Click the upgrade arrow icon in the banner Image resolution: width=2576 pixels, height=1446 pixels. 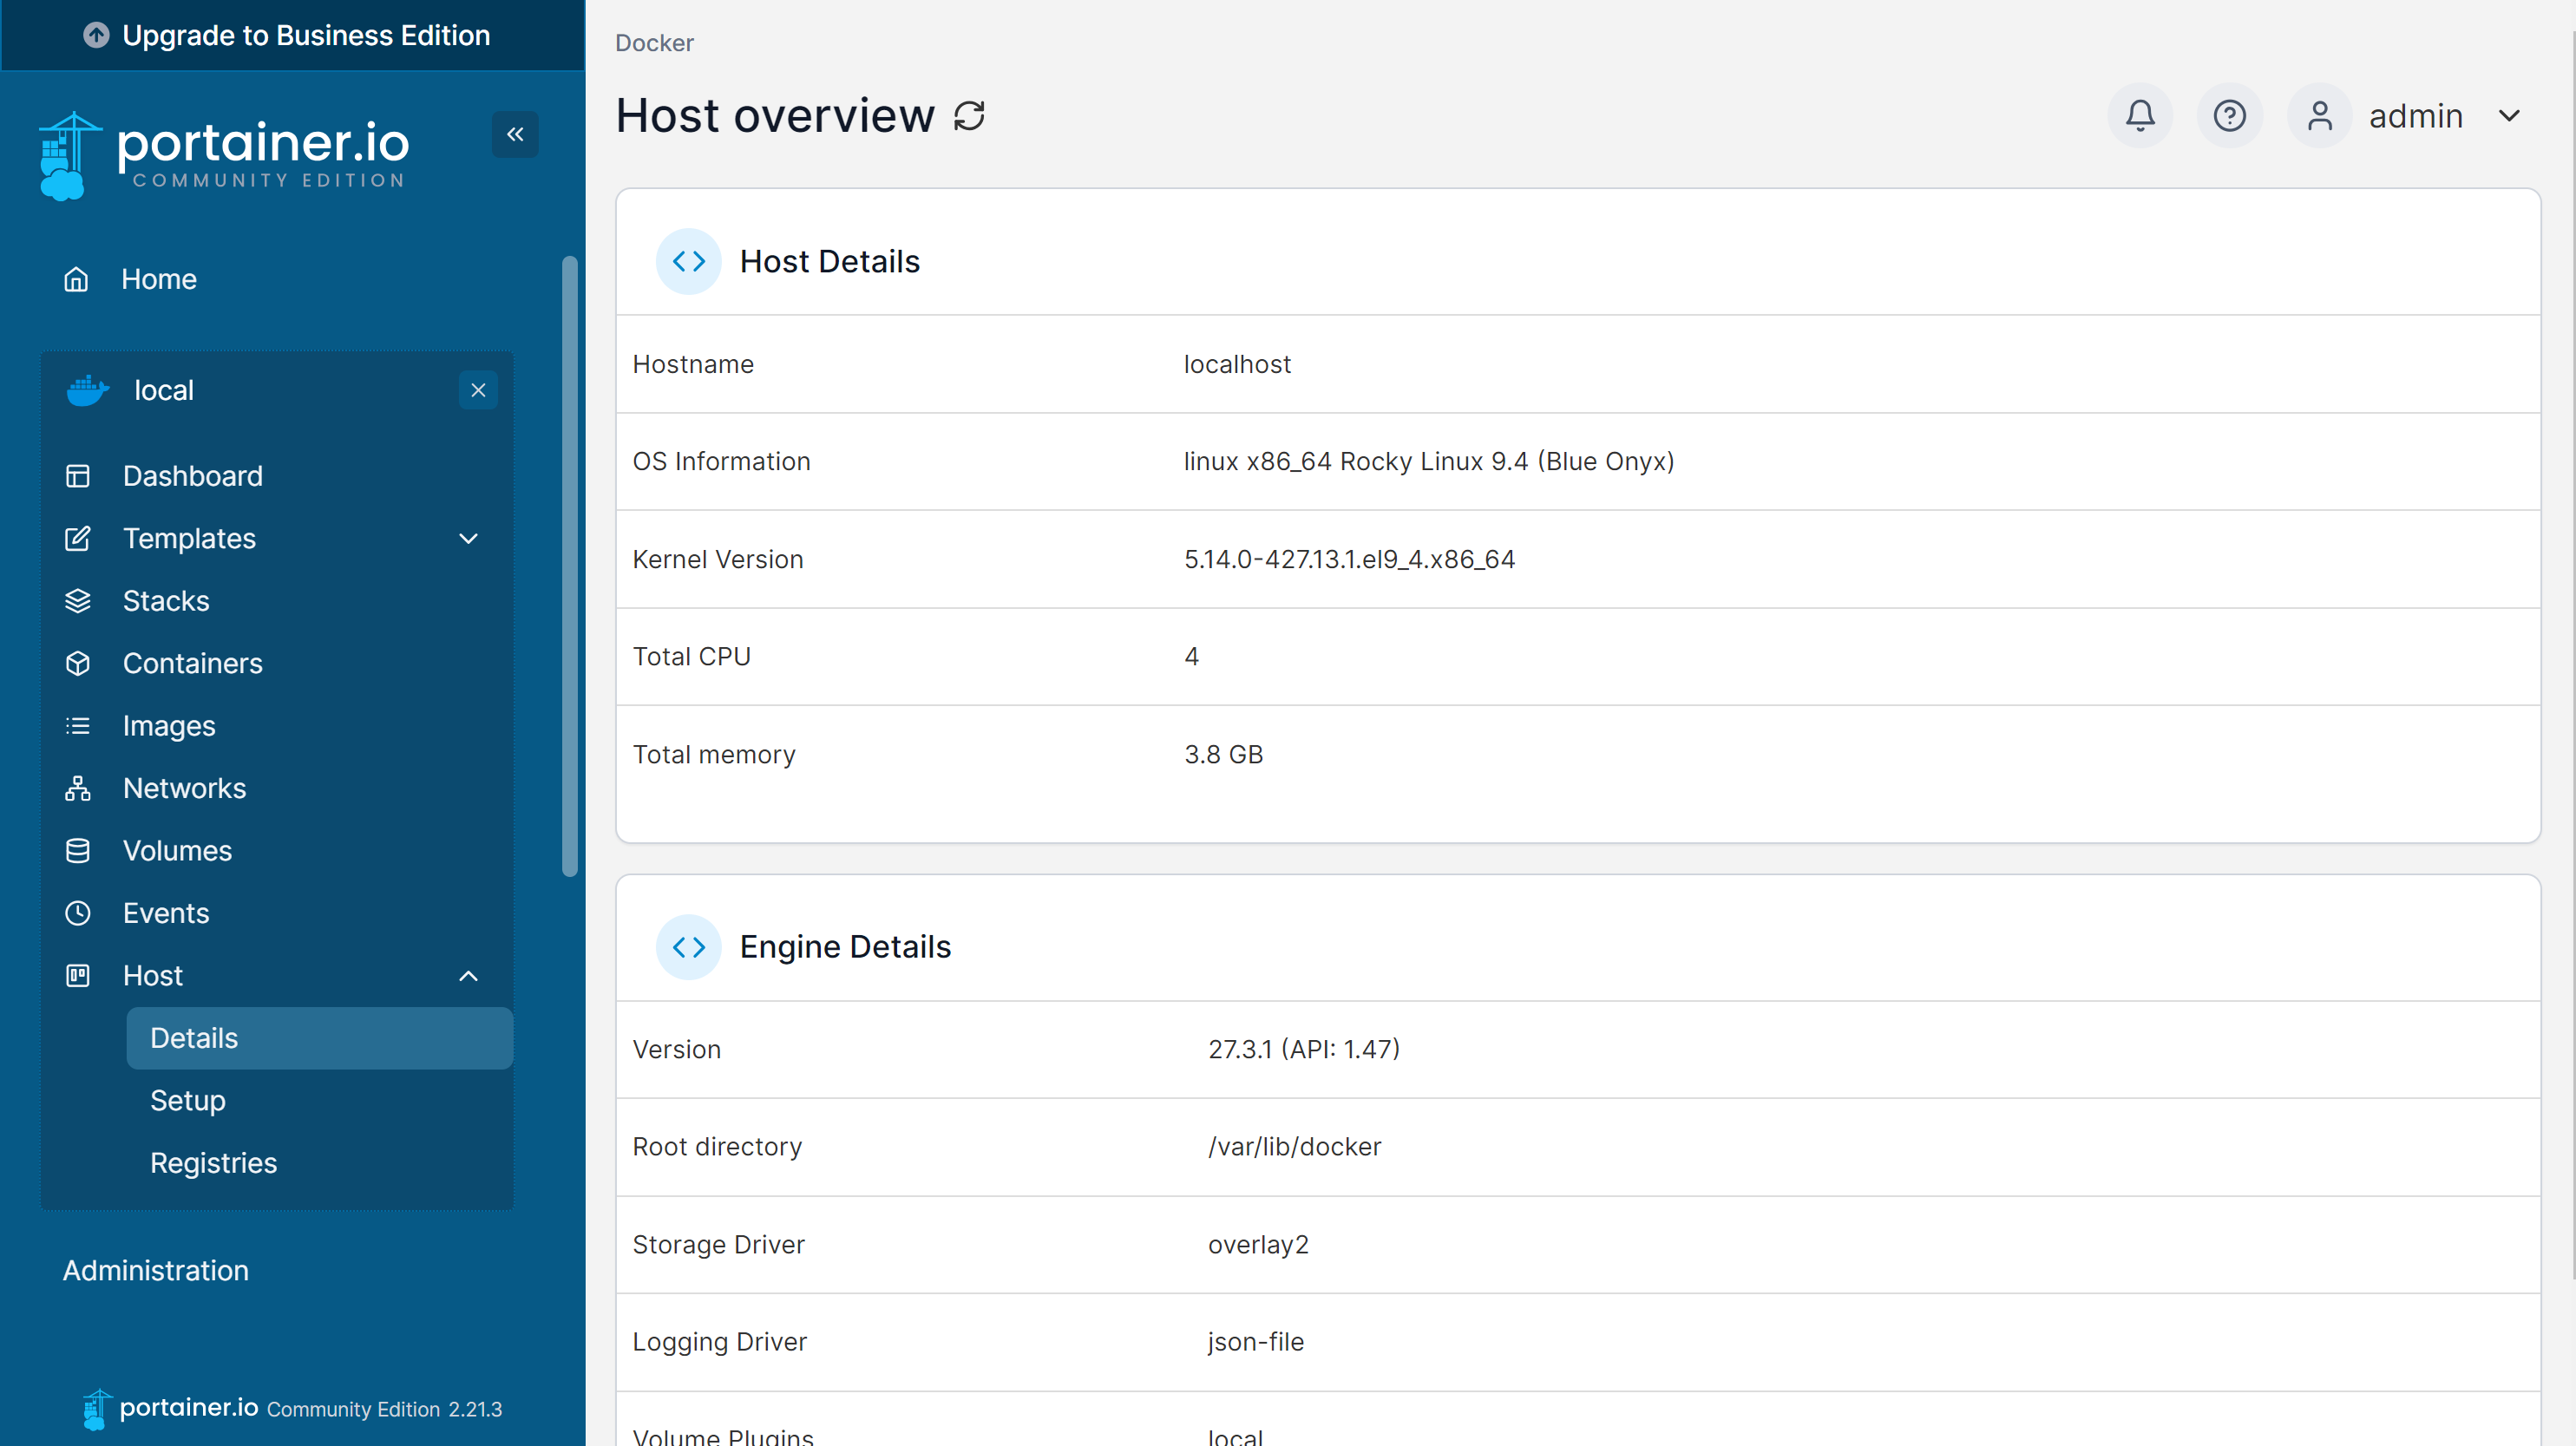pyautogui.click(x=96, y=35)
